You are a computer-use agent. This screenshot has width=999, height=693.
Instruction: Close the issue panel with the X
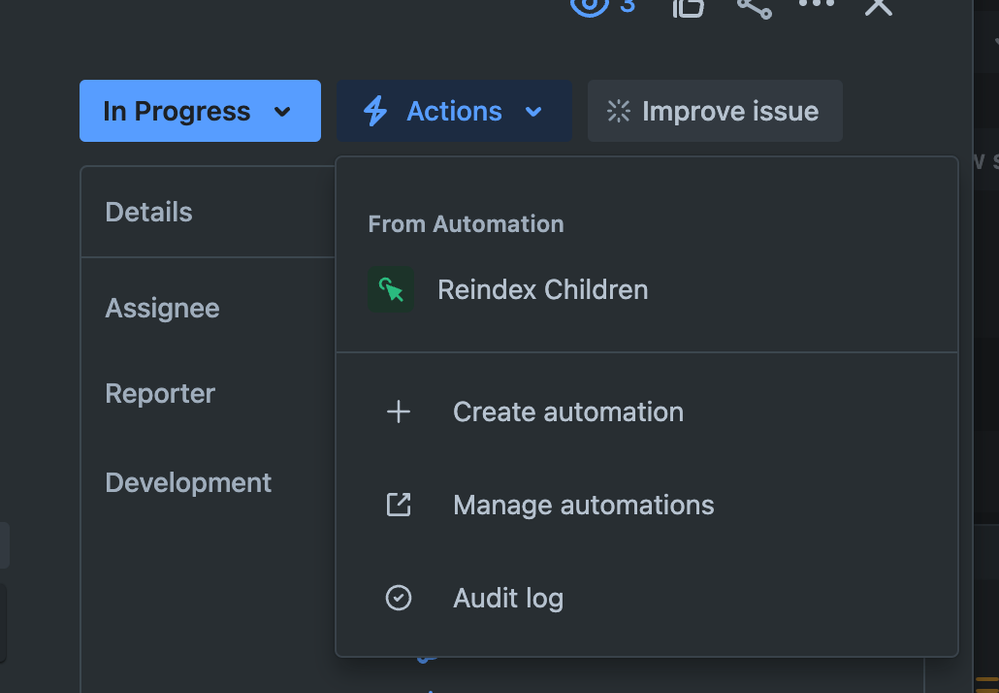tap(878, 6)
